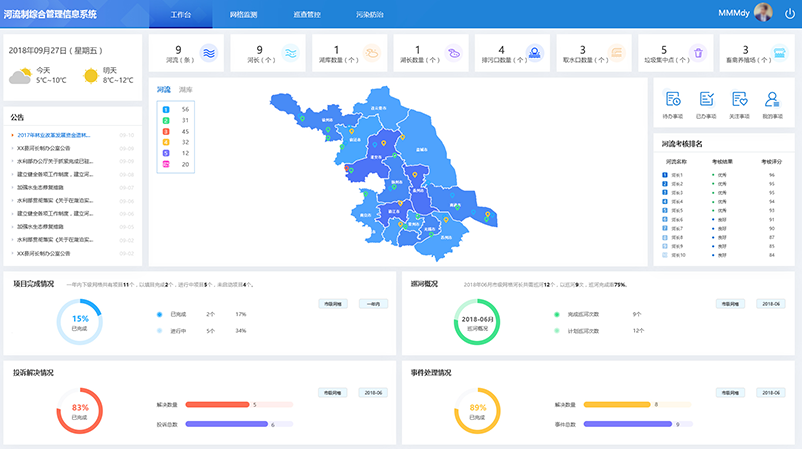This screenshot has width=802, height=449.
Task: Click the 排污口数量 icon
Action: coord(534,54)
